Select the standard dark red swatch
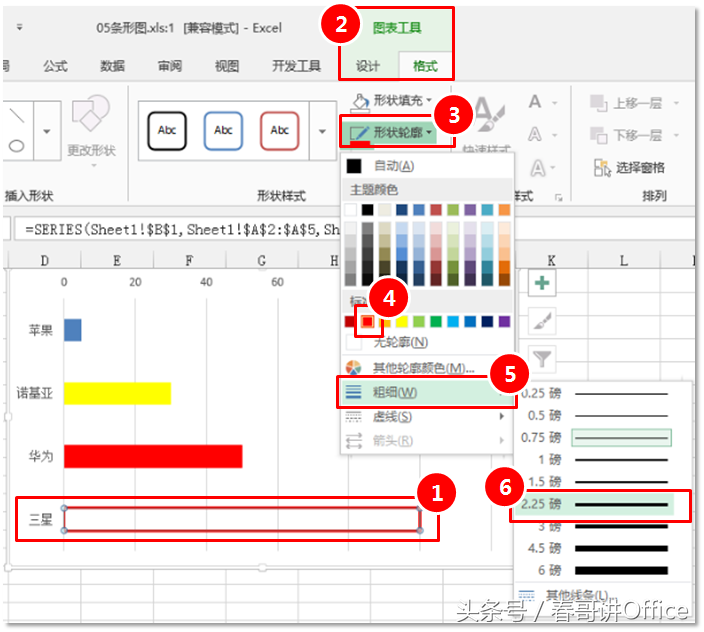 coord(350,321)
